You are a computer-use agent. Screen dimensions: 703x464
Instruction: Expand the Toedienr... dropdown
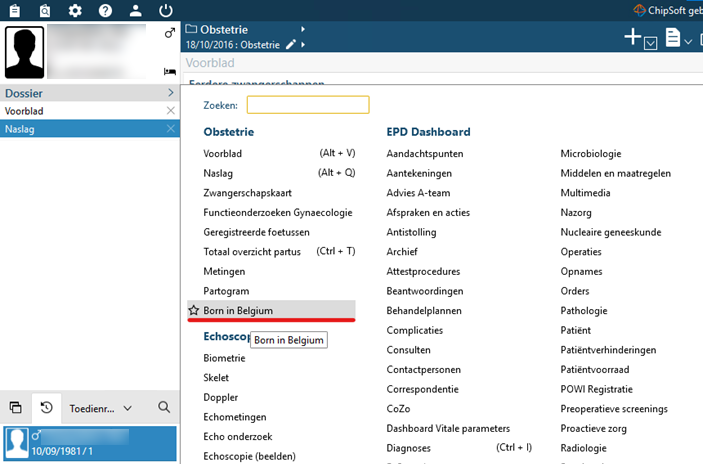pyautogui.click(x=127, y=408)
